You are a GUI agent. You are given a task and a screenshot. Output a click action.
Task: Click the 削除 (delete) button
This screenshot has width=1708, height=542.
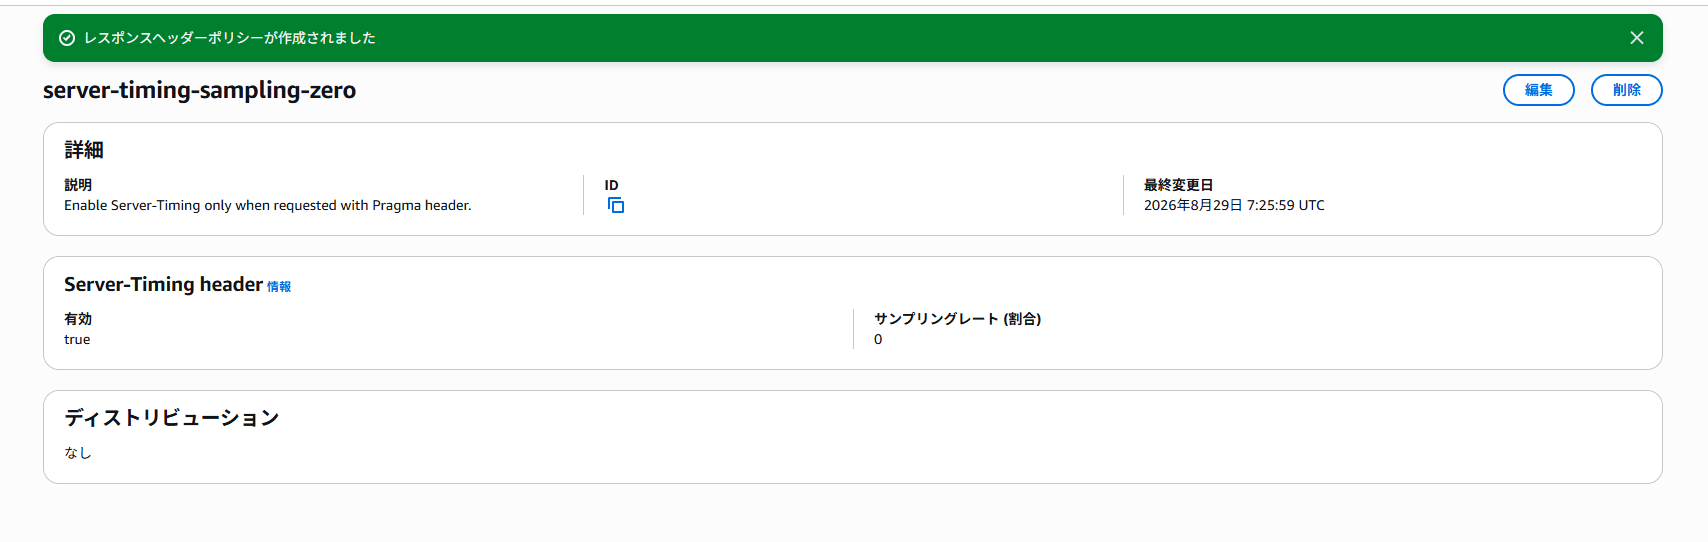click(1627, 90)
